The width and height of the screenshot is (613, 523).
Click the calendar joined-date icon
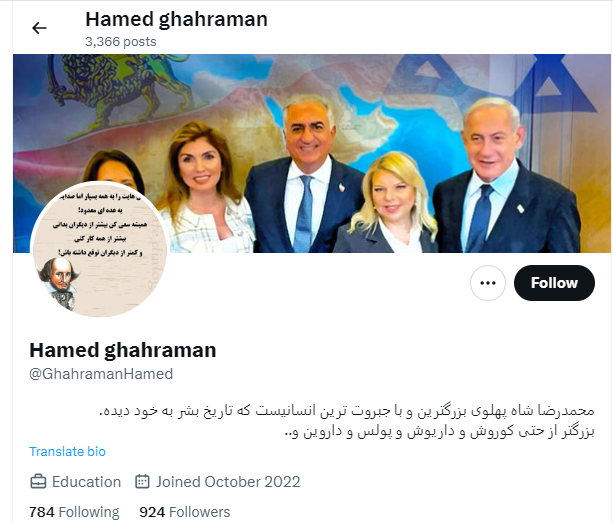pyautogui.click(x=142, y=482)
